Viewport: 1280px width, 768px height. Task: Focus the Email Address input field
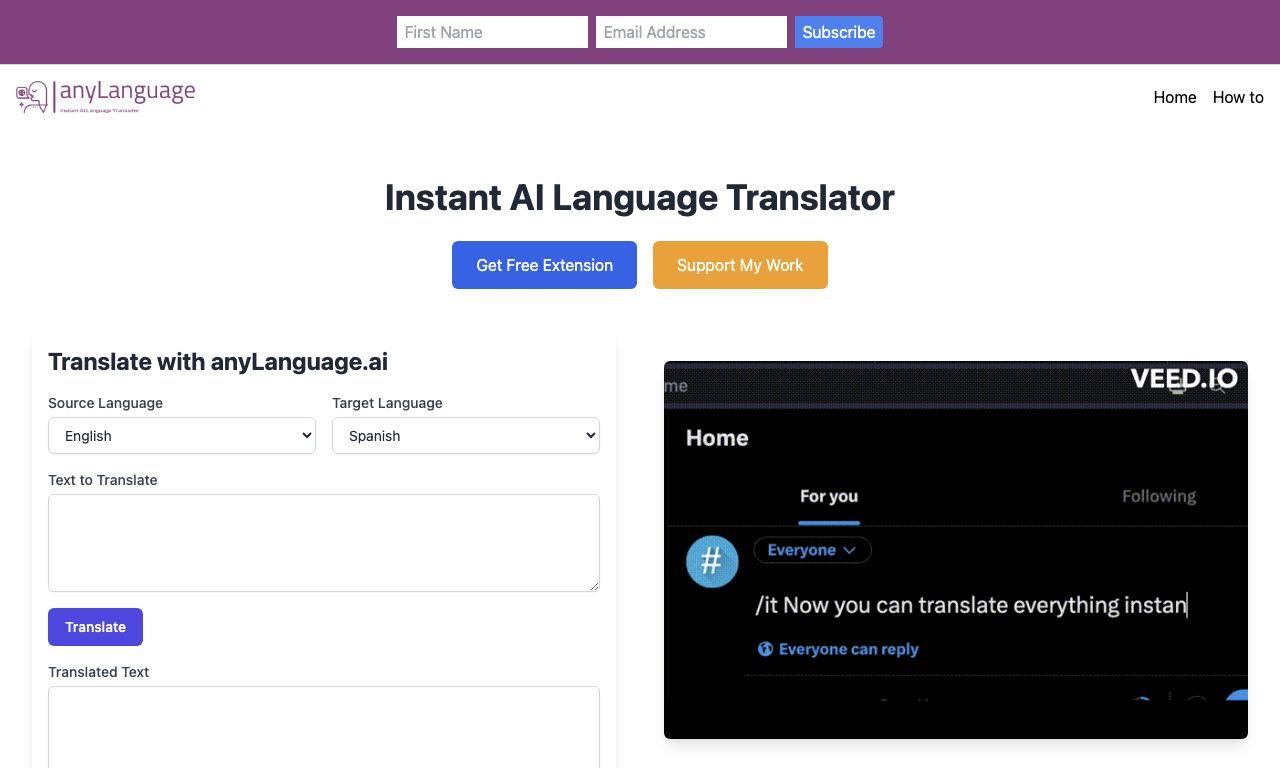[x=691, y=32]
